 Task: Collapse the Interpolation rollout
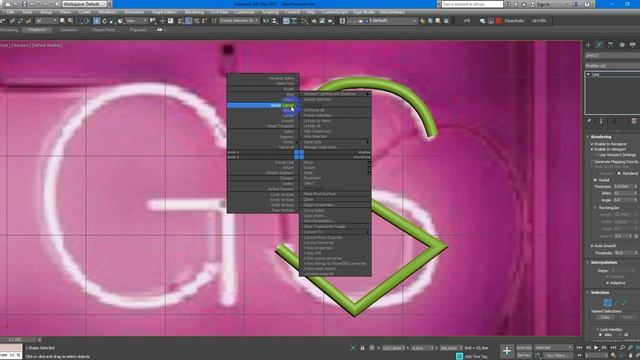(x=604, y=262)
